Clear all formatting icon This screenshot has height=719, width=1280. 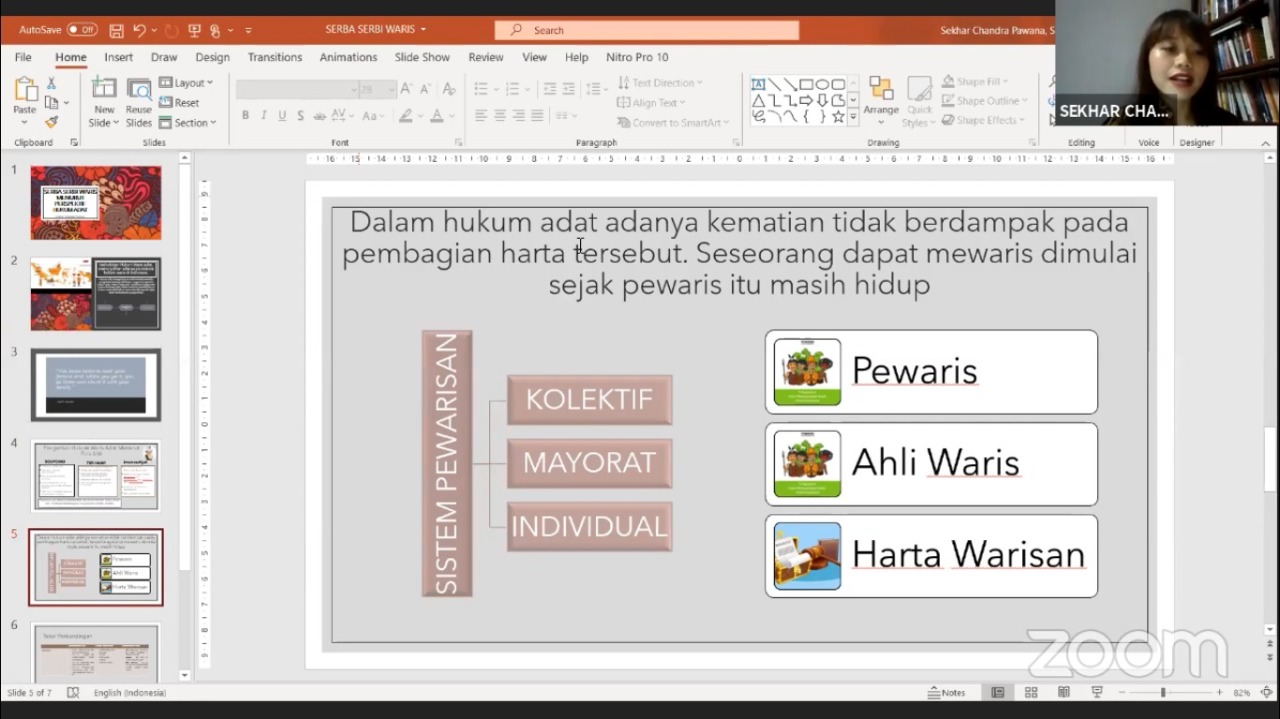pos(449,89)
